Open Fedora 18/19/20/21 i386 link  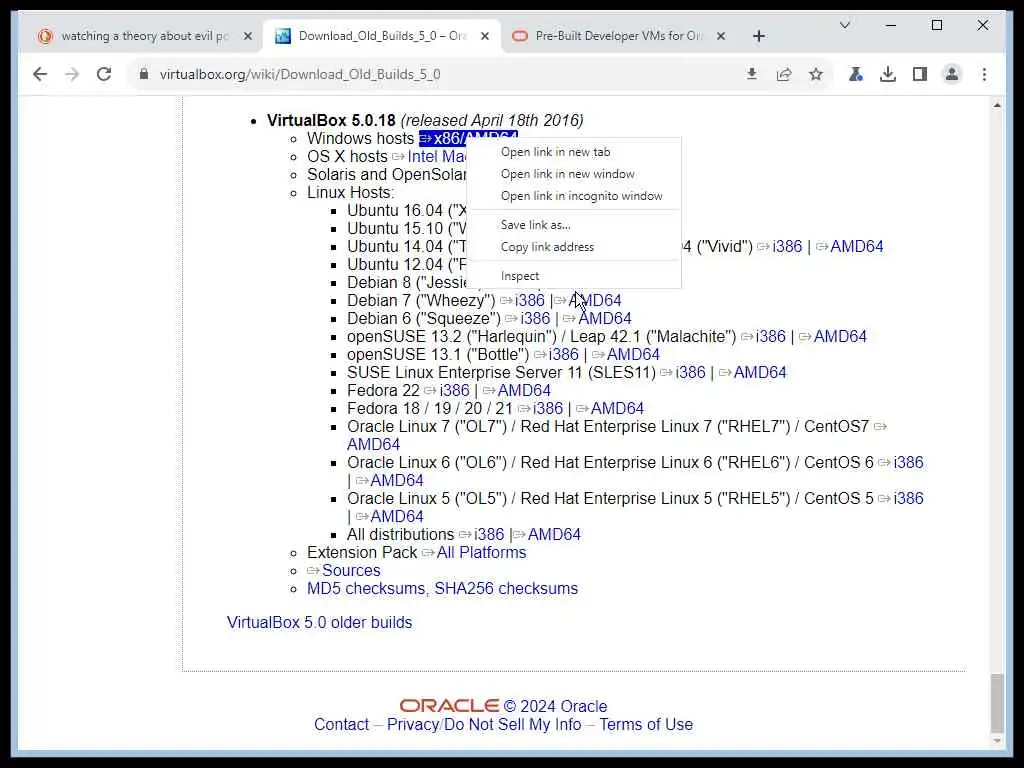[x=548, y=408]
